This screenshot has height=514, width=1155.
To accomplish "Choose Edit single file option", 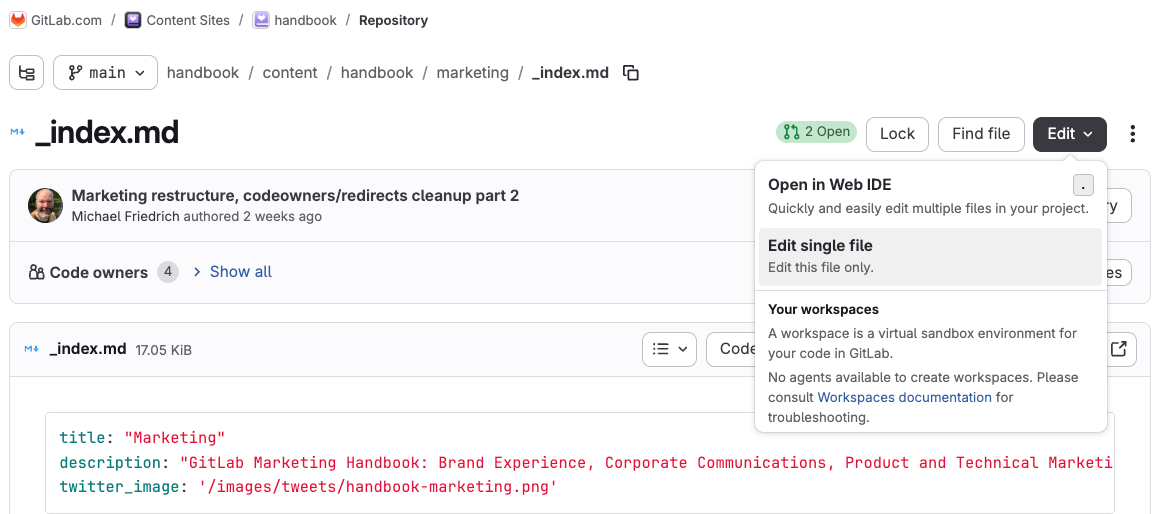I will pos(930,256).
